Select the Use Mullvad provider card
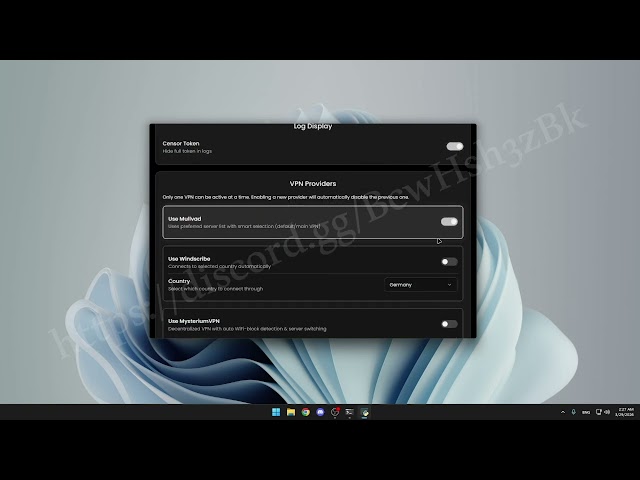This screenshot has width=640, height=480. 300,222
